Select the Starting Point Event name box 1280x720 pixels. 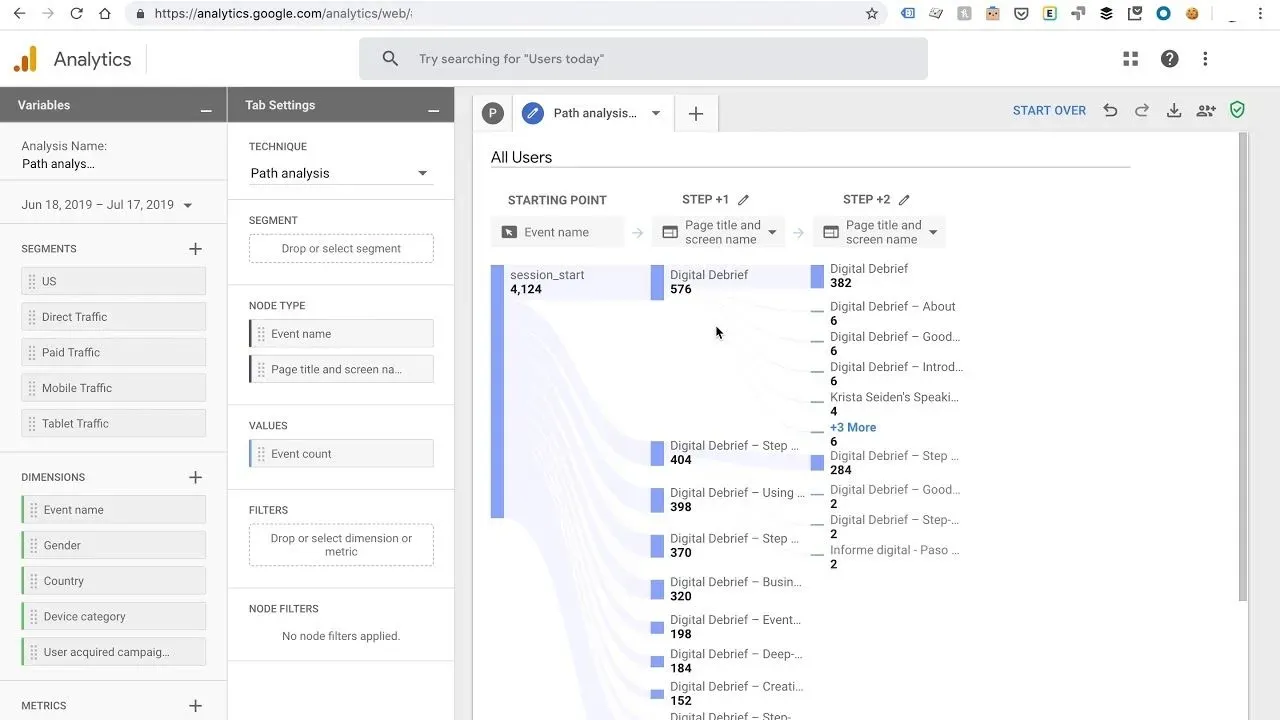coord(557,232)
